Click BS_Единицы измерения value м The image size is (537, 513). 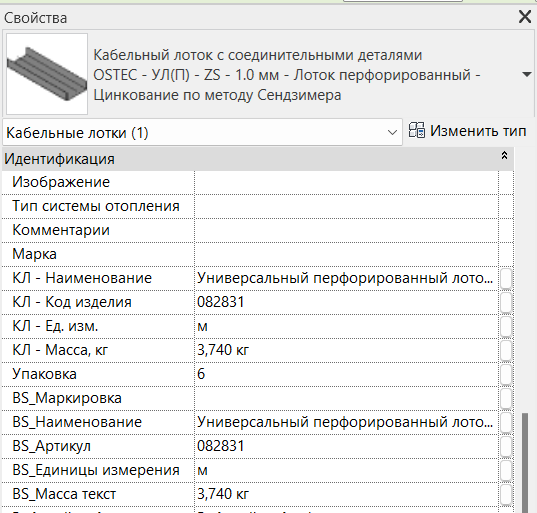[202, 471]
